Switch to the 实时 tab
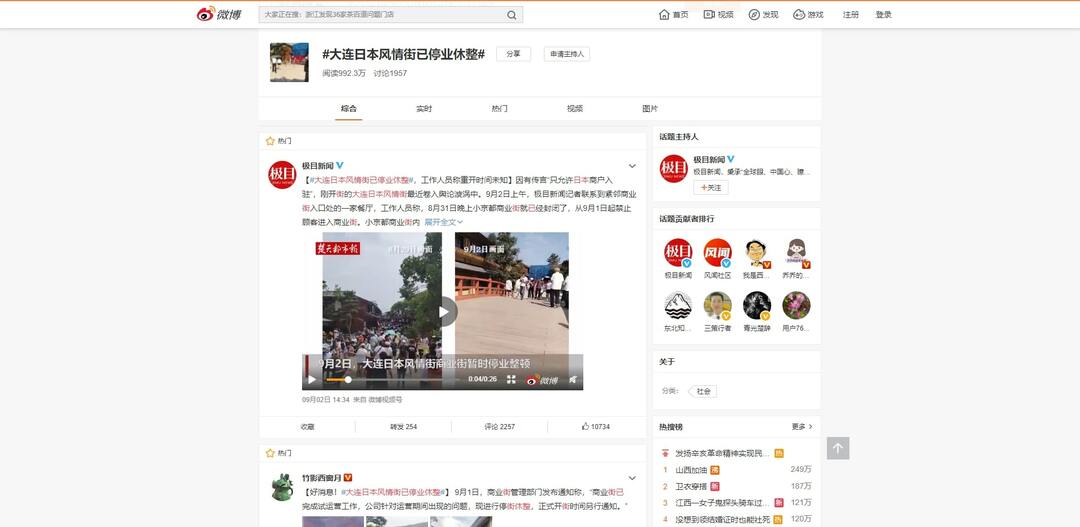The width and height of the screenshot is (1080, 527). tap(424, 108)
